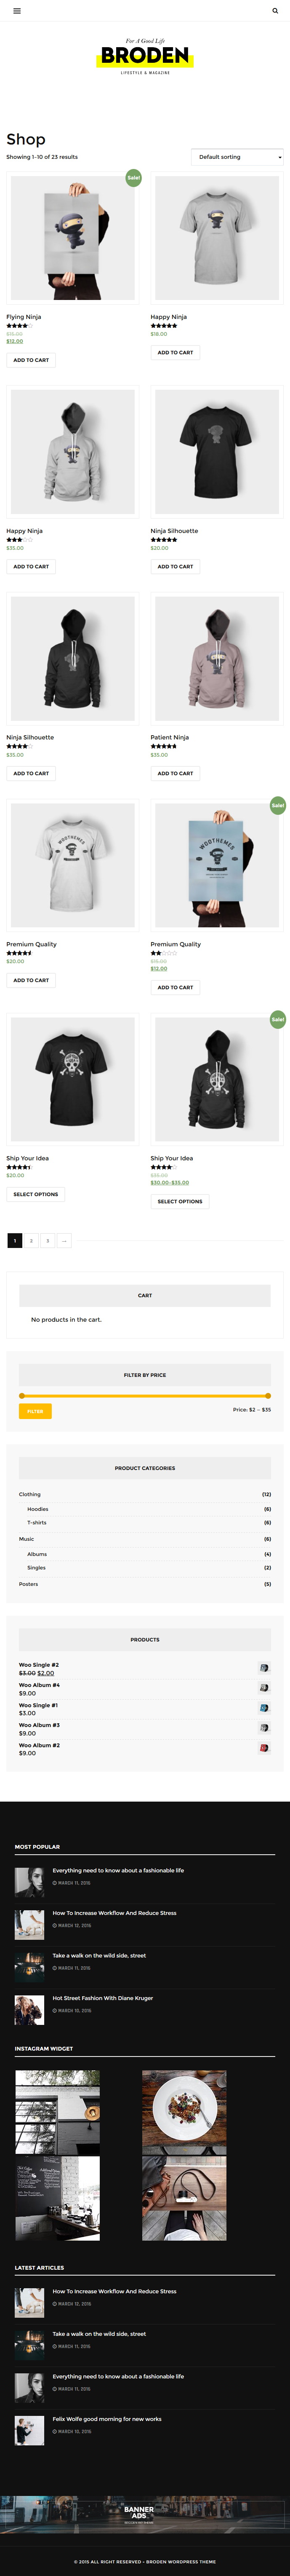Viewport: 290px width, 2576px height.
Task: Open the Music product category
Action: point(27,1539)
